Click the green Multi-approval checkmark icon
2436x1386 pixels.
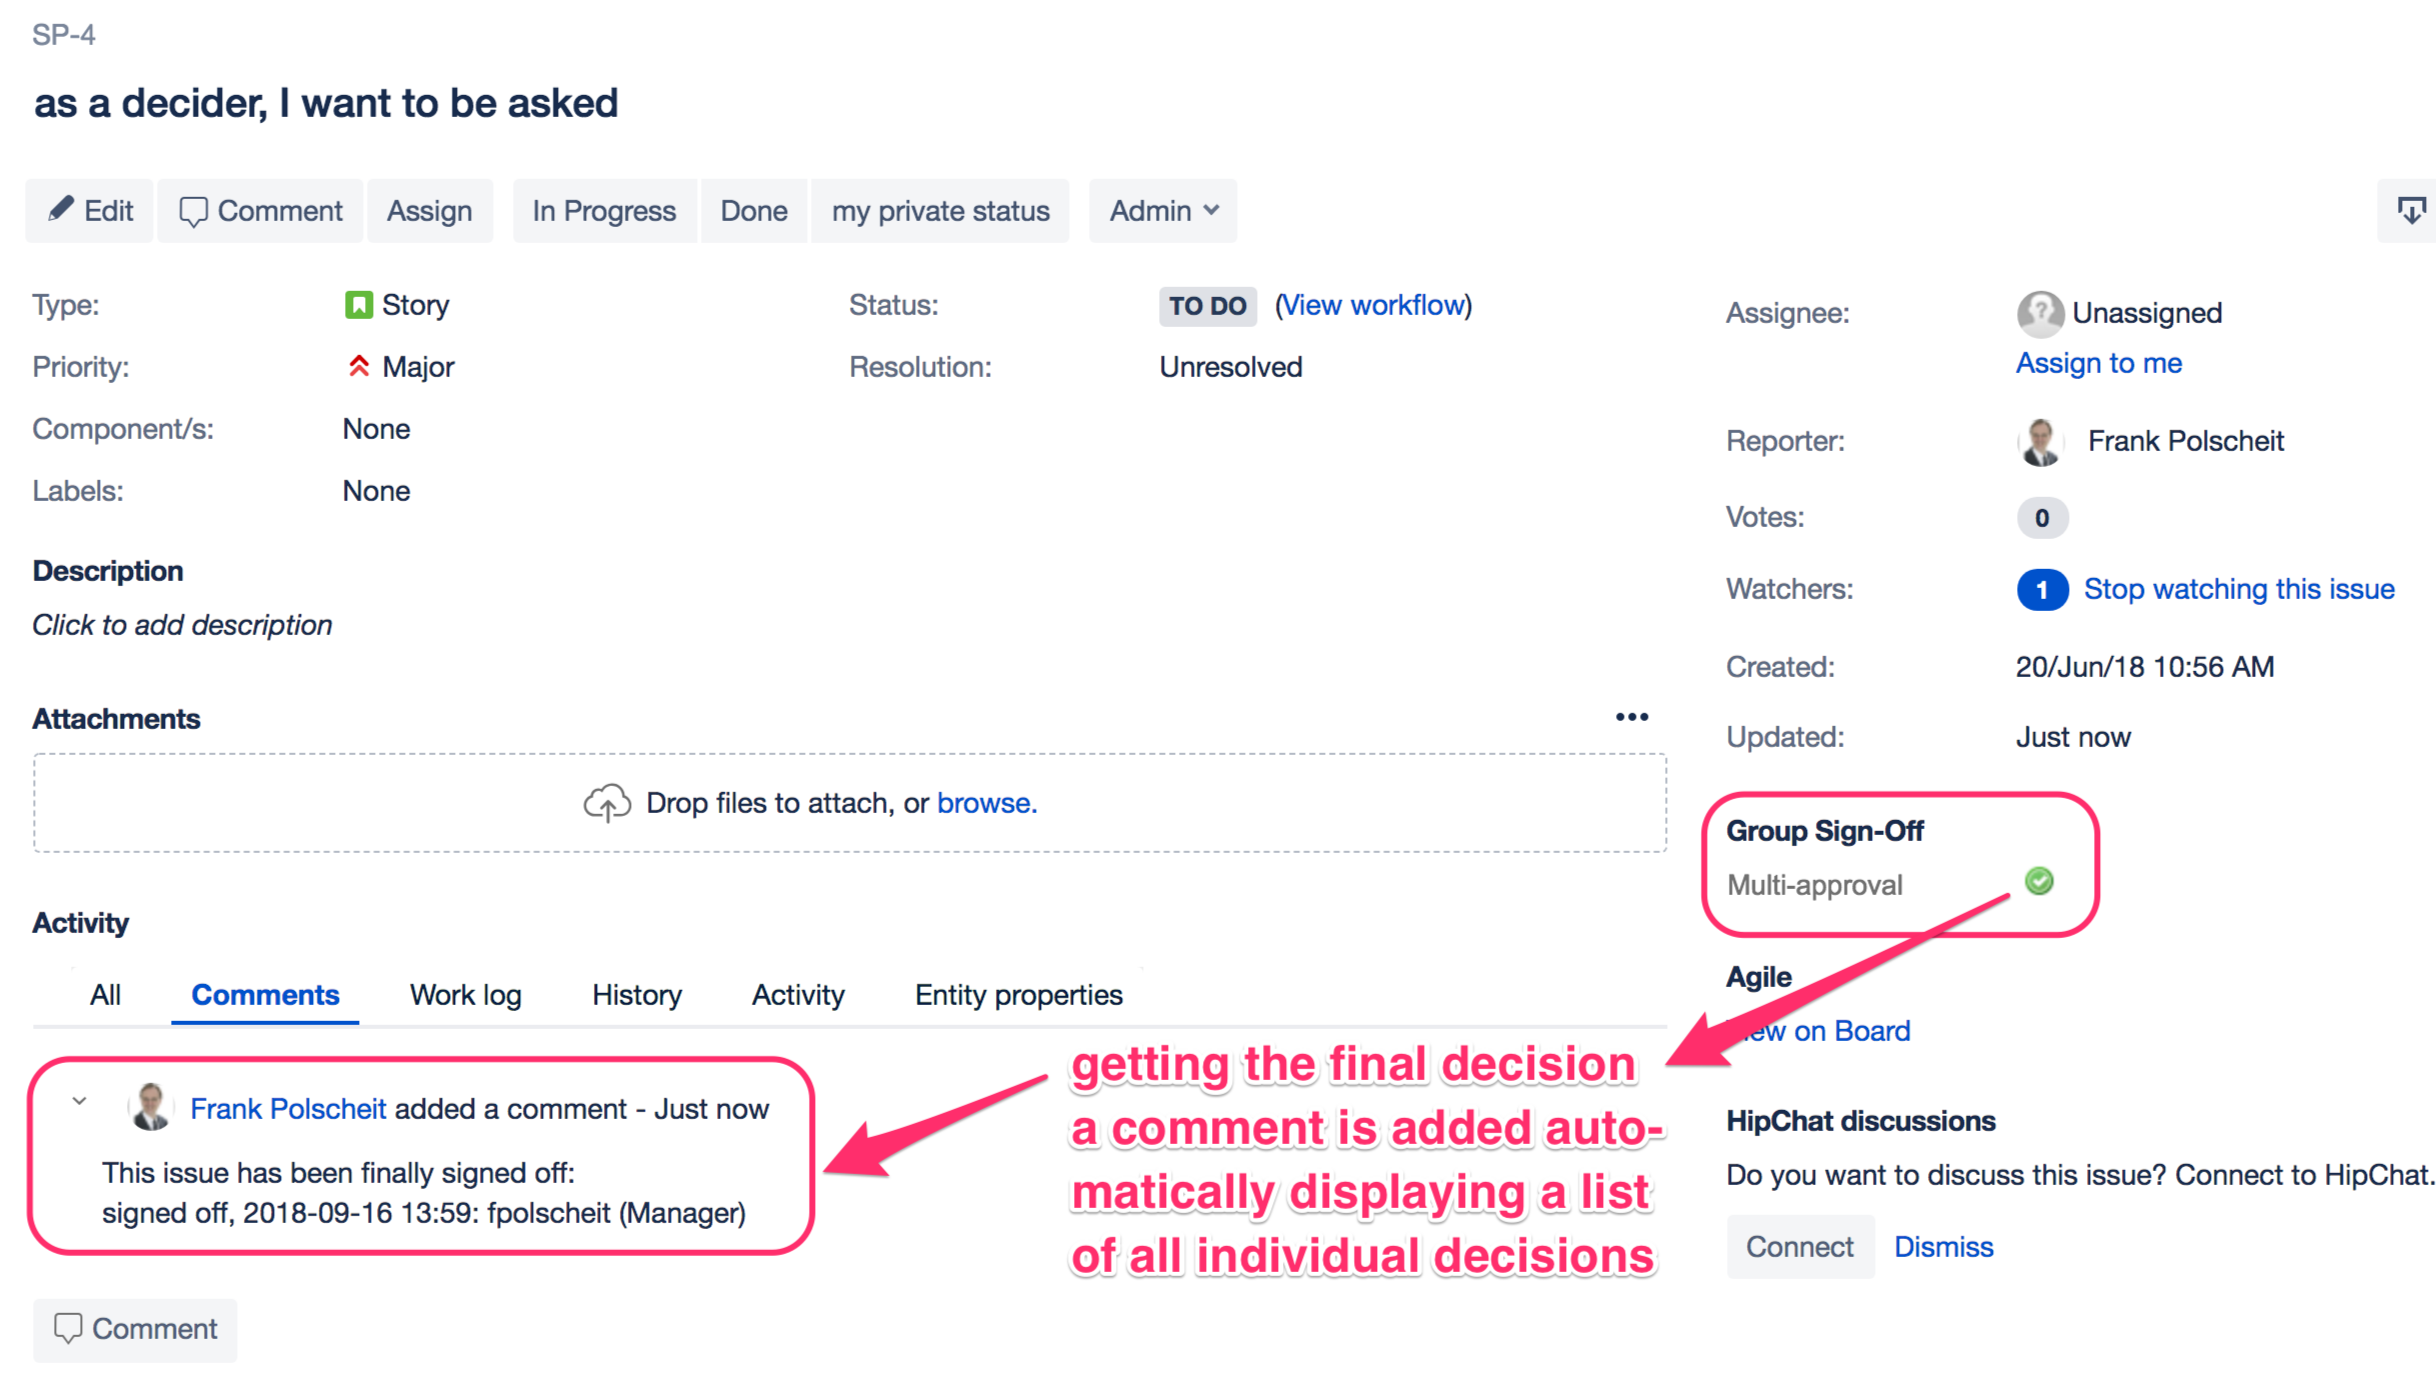tap(2039, 881)
